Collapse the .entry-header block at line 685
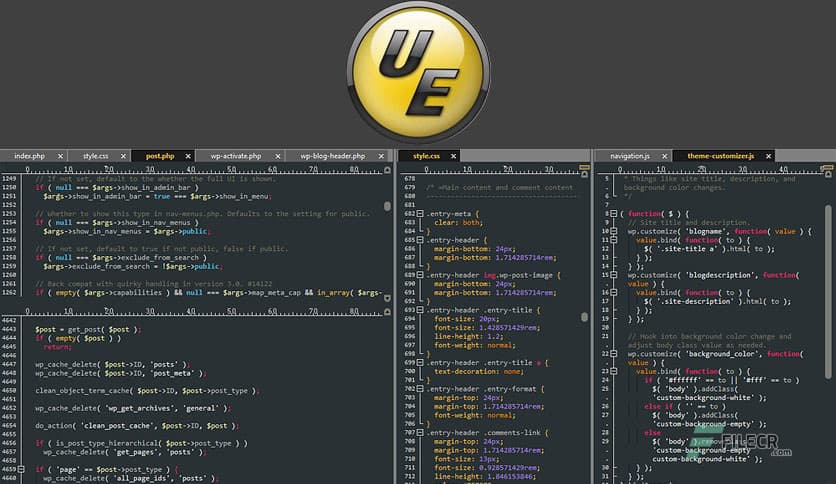 420,240
